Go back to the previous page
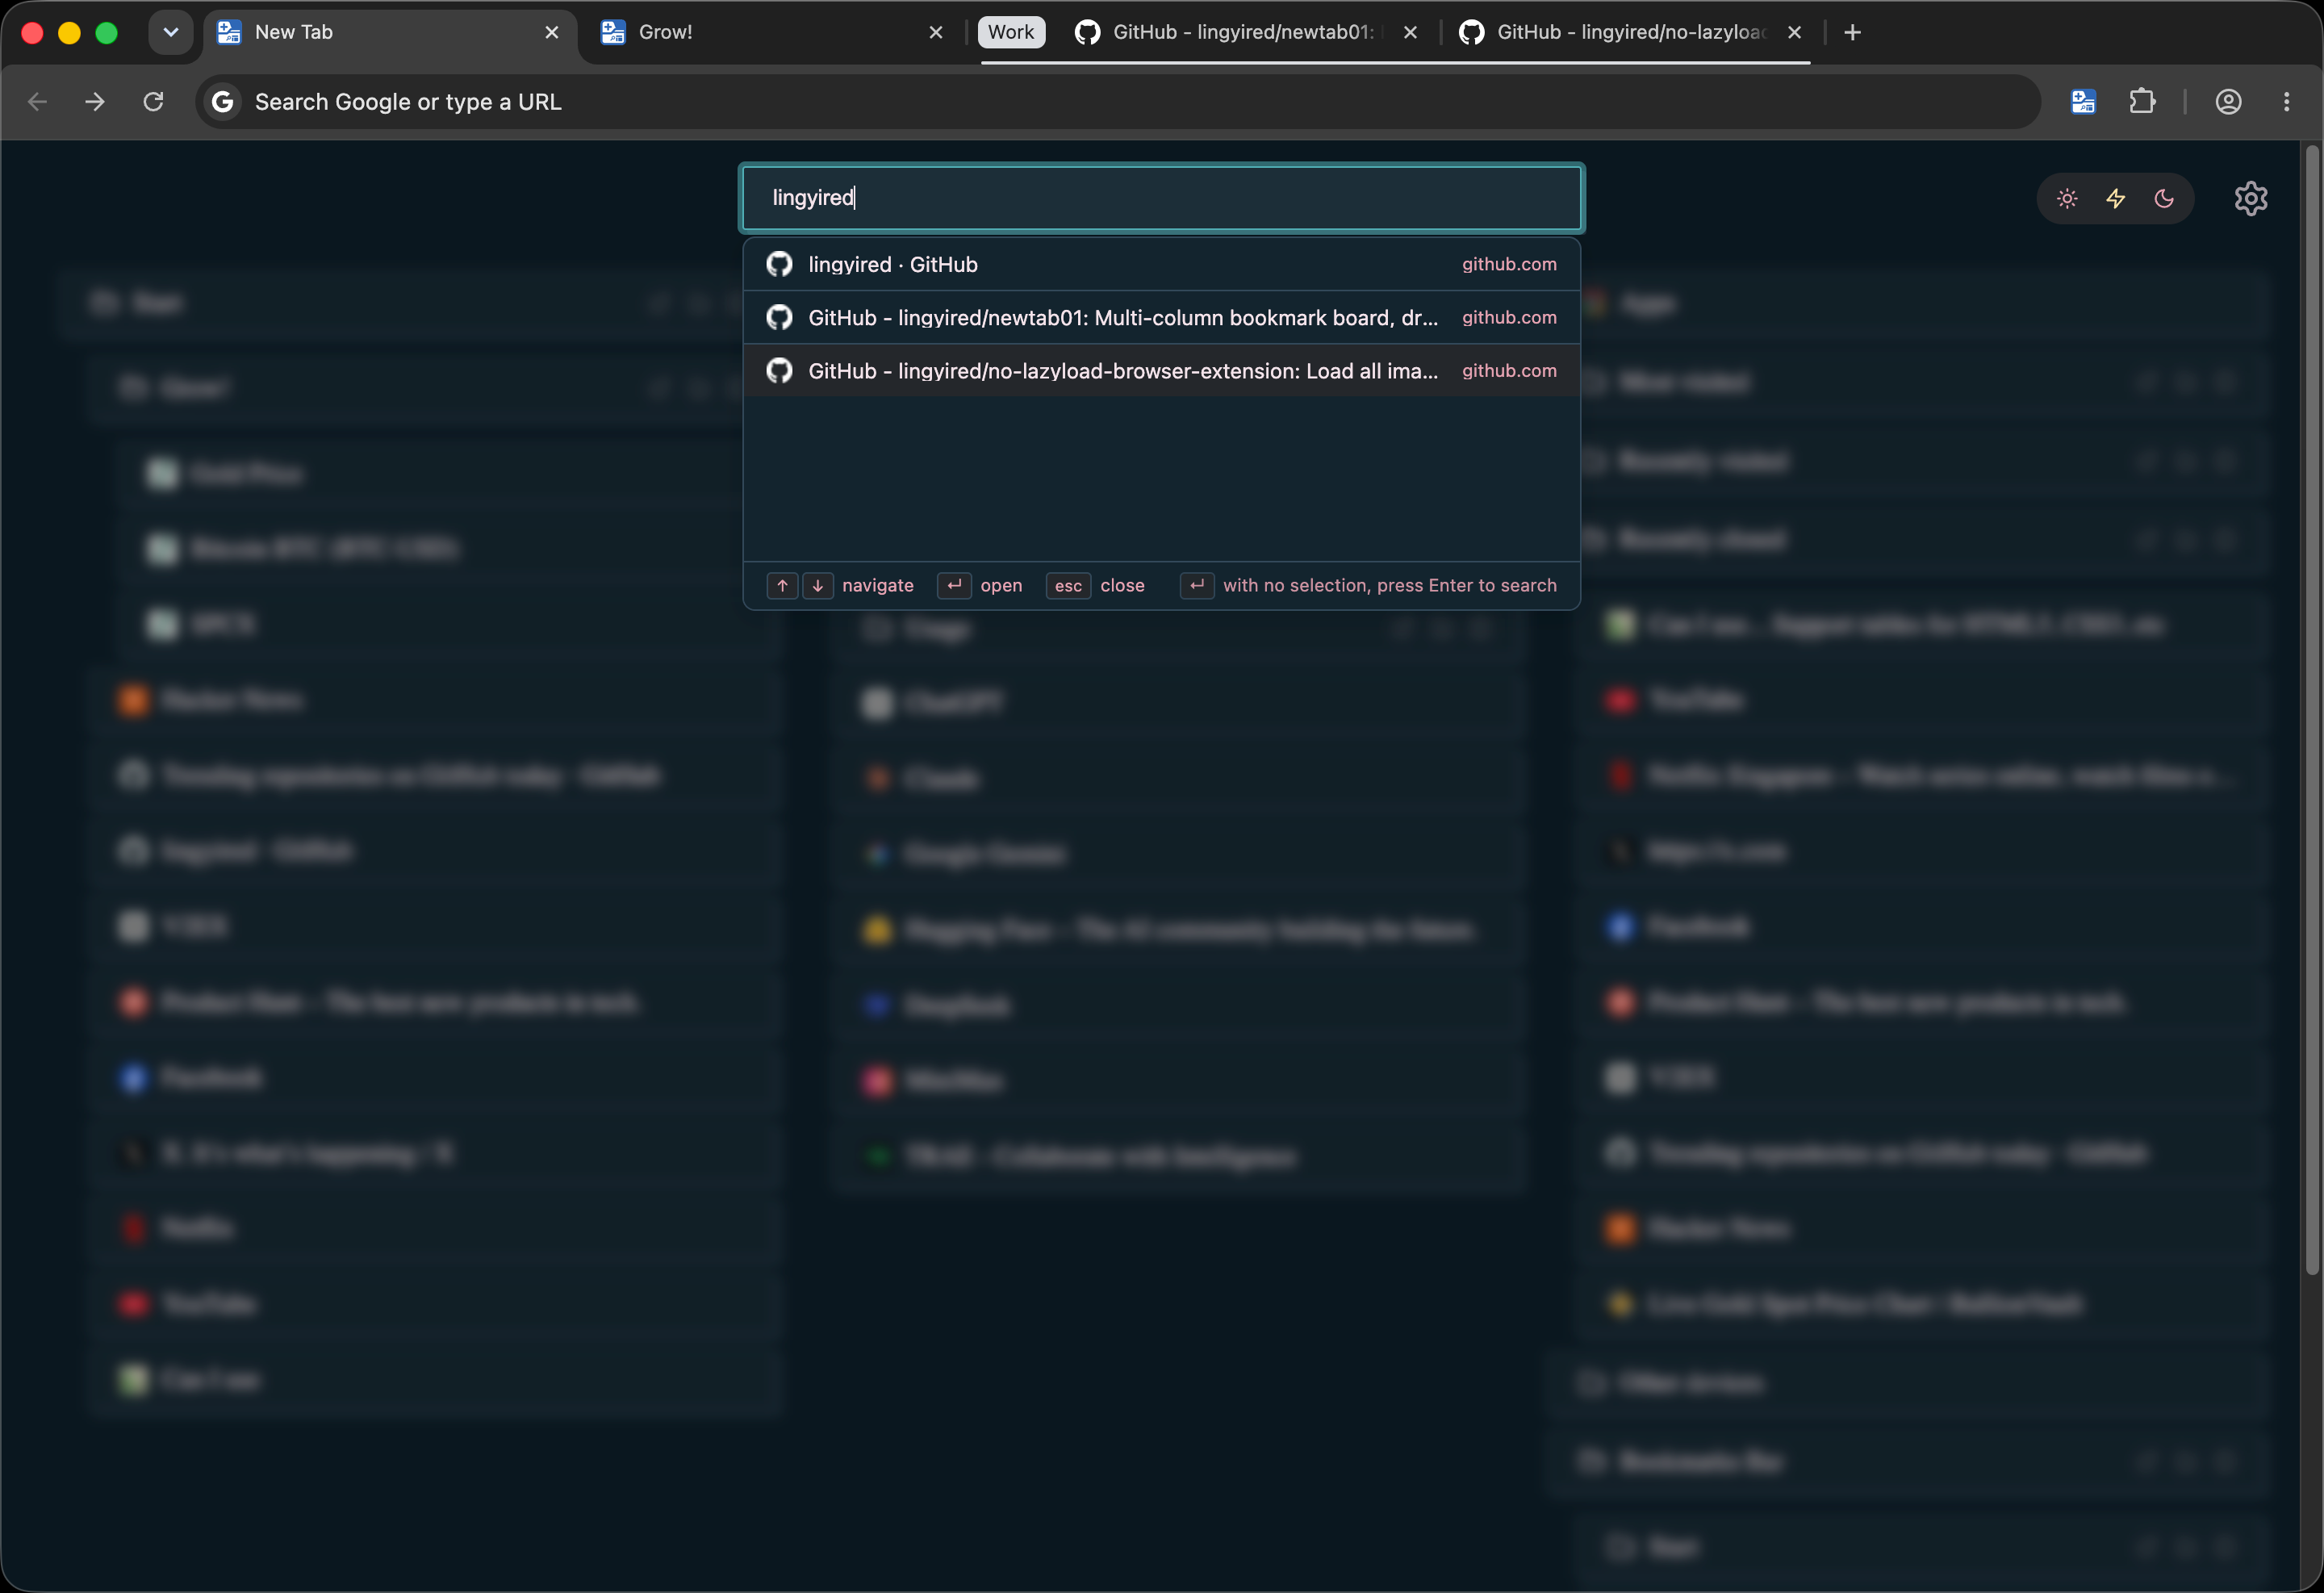Viewport: 2324px width, 1593px height. (x=38, y=102)
